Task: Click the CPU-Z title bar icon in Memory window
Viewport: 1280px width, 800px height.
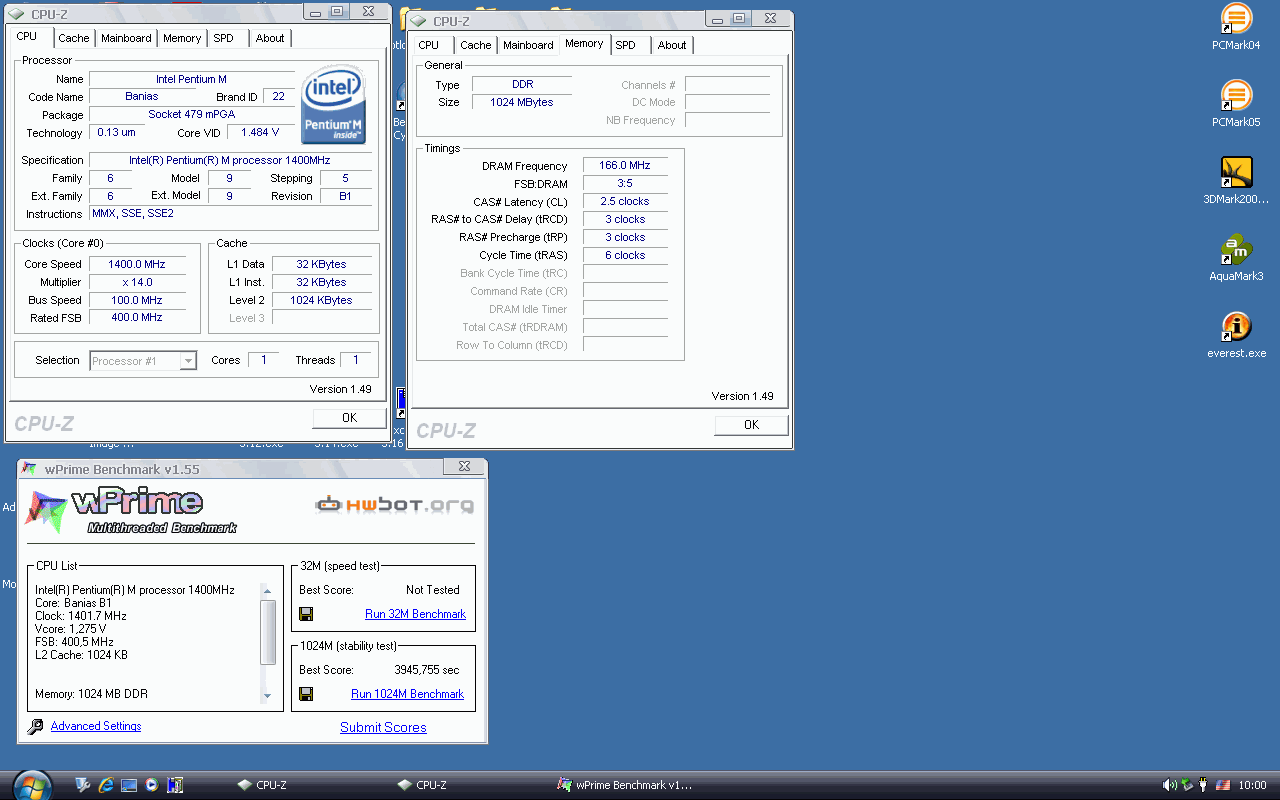Action: pyautogui.click(x=416, y=21)
